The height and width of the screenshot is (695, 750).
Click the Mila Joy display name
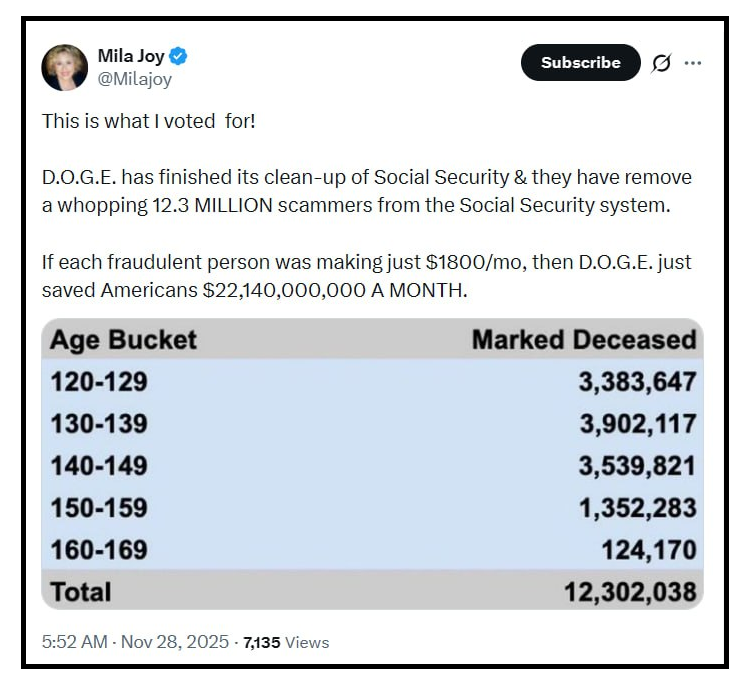[130, 55]
